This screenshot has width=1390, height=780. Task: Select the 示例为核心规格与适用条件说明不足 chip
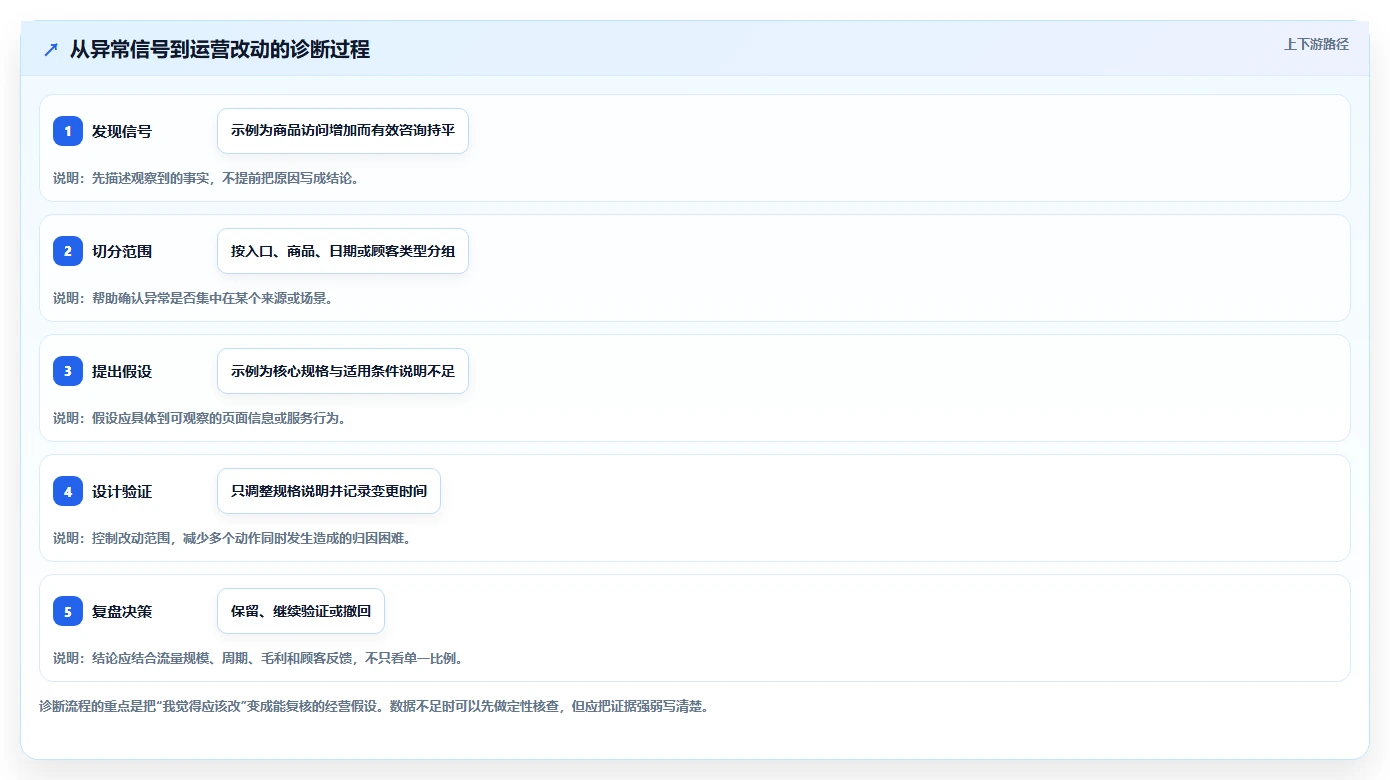tap(343, 371)
